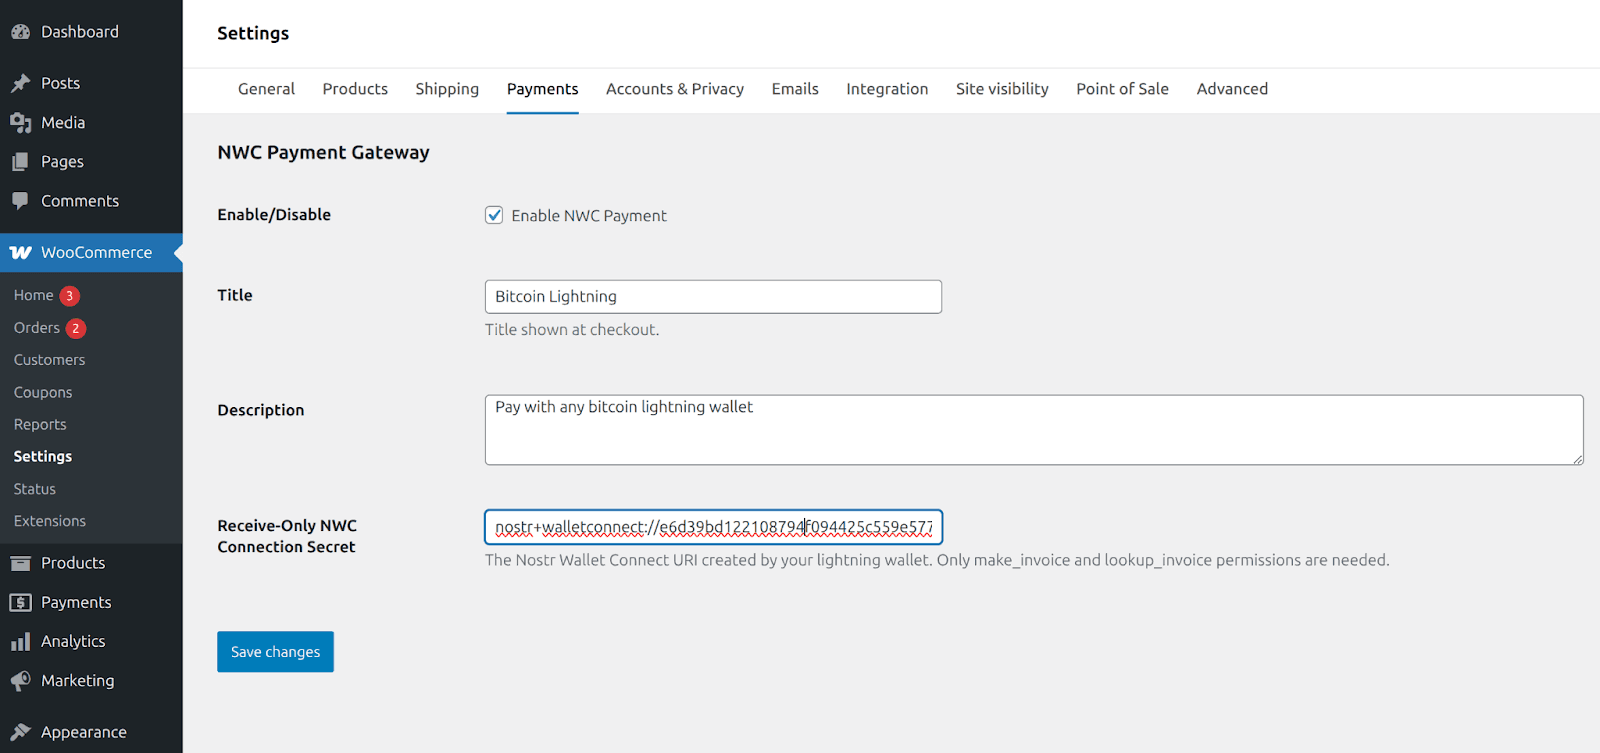Screen dimensions: 1600x753
Task: Click the NWC Payment Gateway heading
Action: coord(323,153)
